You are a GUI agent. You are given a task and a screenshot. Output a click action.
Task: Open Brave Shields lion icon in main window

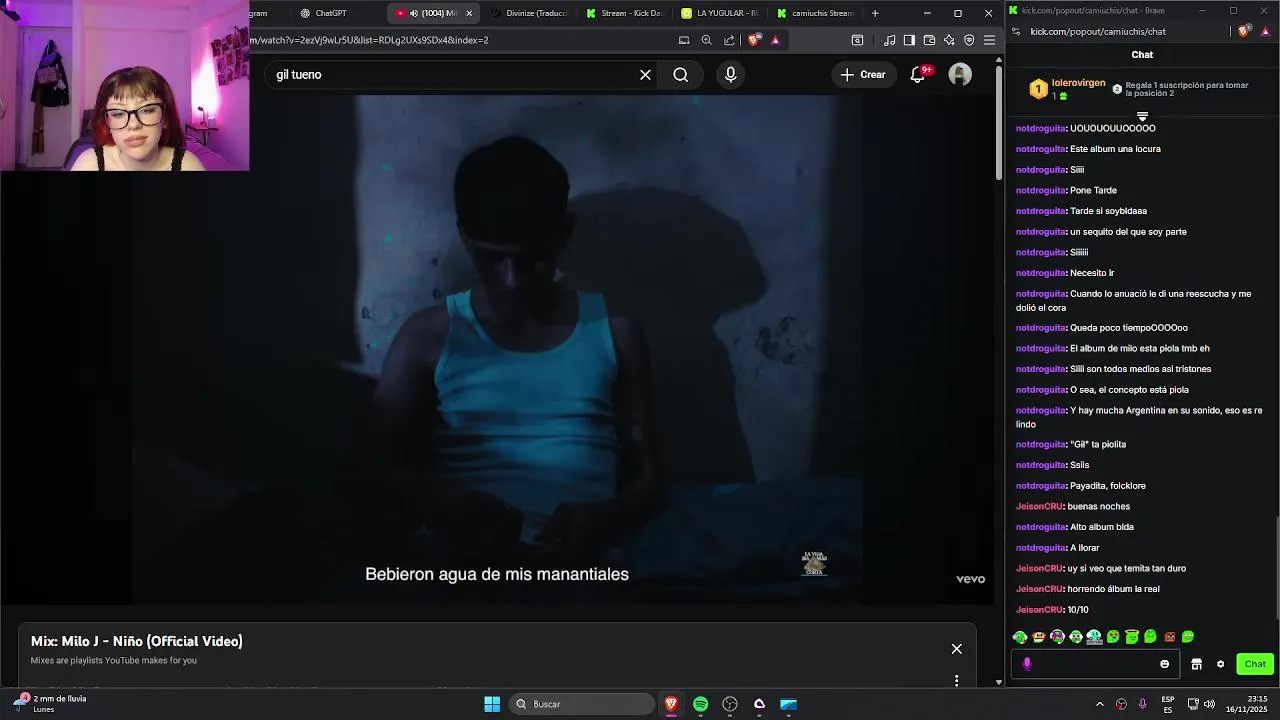pyautogui.click(x=754, y=40)
